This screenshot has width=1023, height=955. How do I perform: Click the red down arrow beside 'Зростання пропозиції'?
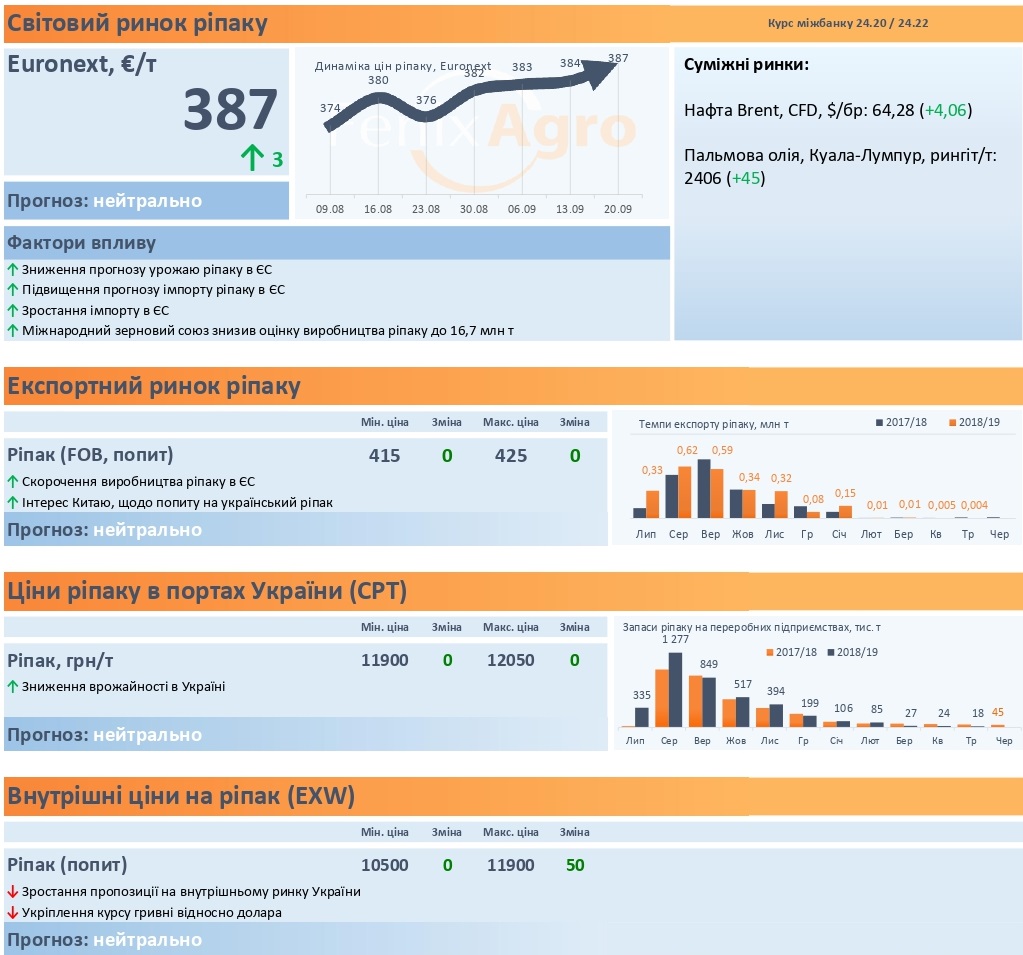click(x=12, y=892)
